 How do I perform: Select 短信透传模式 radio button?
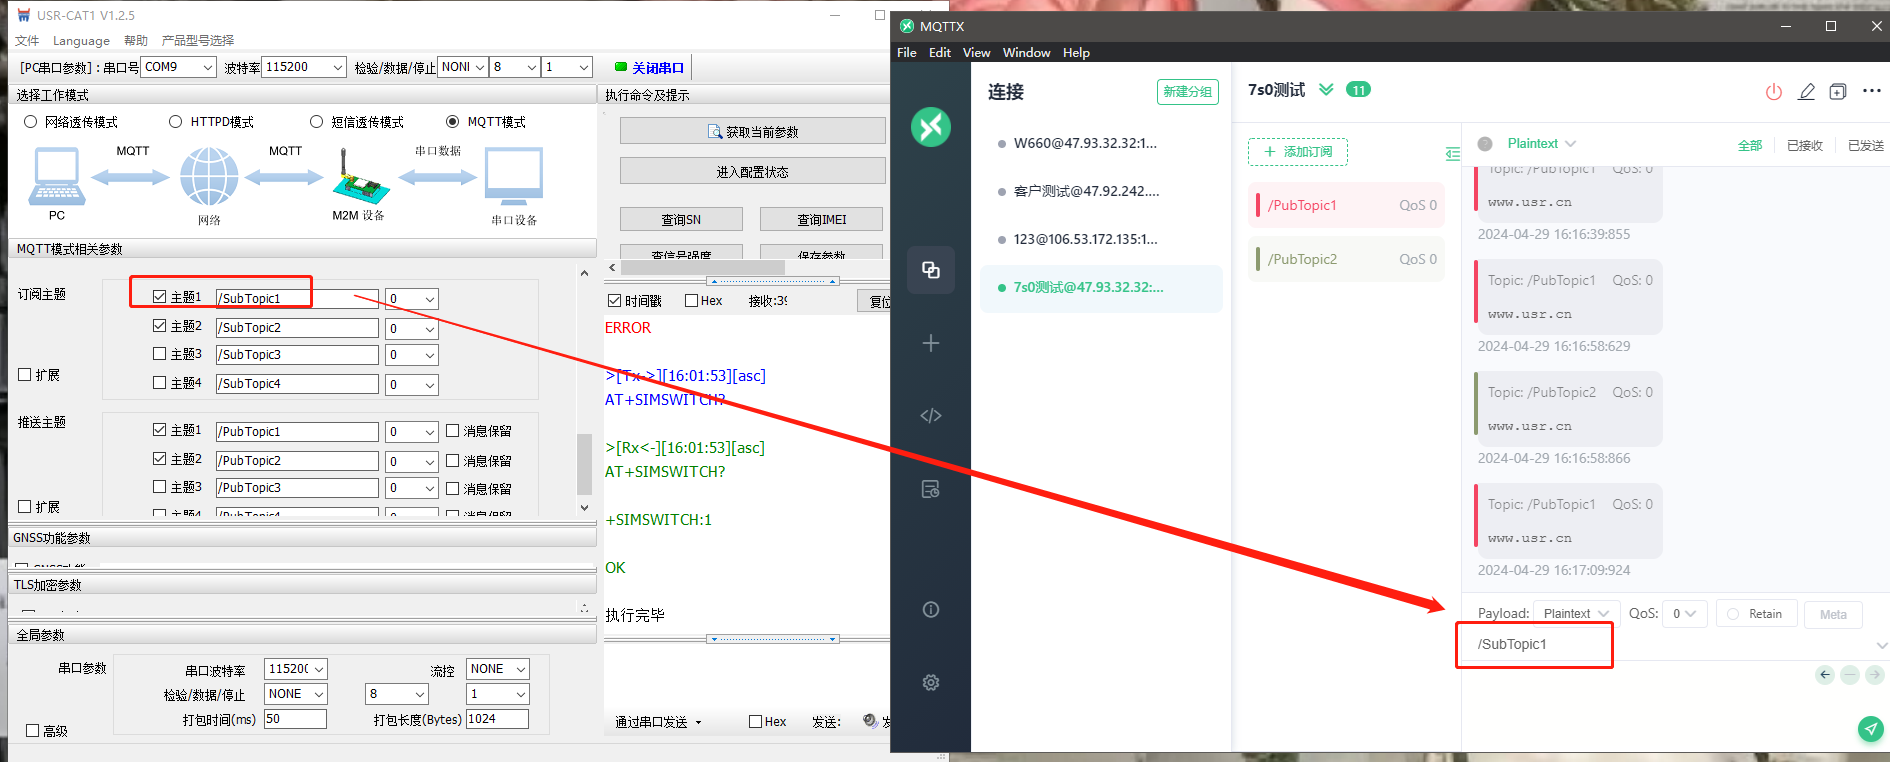click(316, 122)
